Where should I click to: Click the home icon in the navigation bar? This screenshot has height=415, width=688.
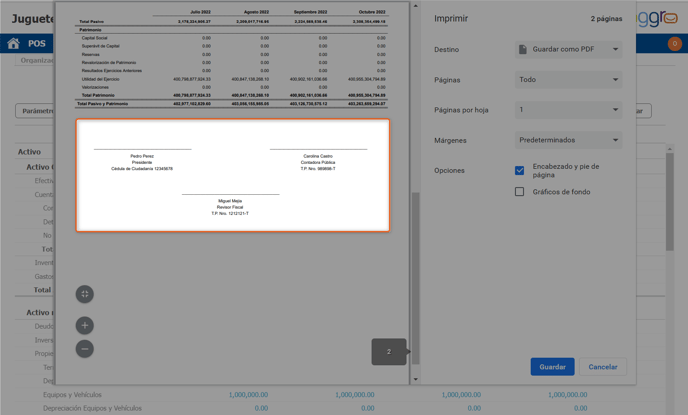coord(14,43)
